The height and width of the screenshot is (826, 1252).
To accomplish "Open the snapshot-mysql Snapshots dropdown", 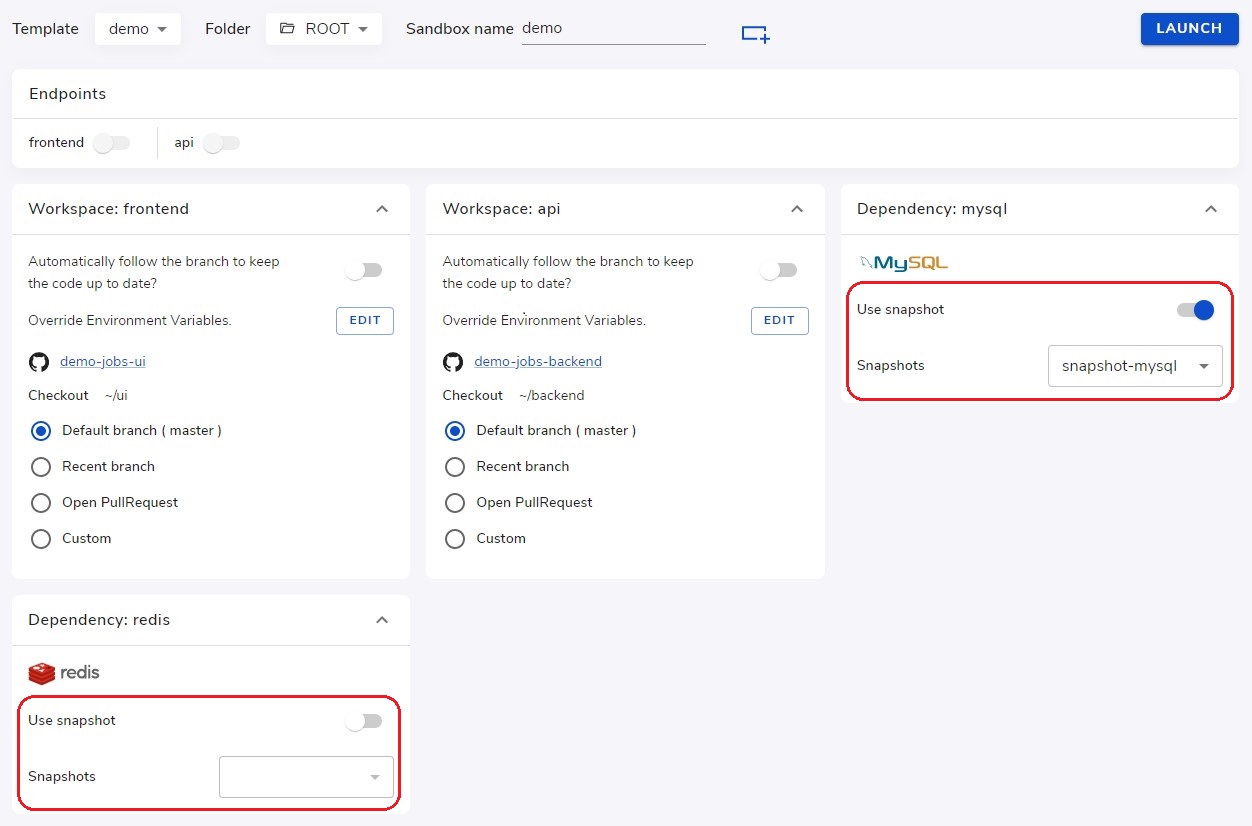I will [1135, 366].
